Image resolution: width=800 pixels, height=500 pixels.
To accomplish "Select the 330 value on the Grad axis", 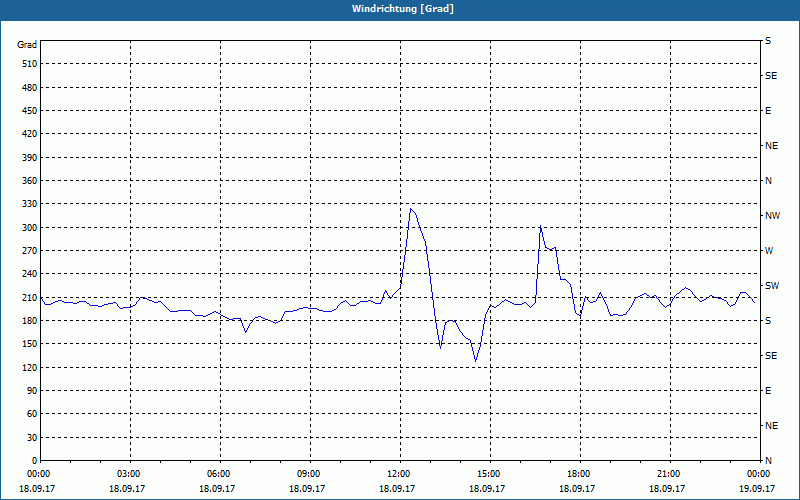I will pyautogui.click(x=30, y=204).
